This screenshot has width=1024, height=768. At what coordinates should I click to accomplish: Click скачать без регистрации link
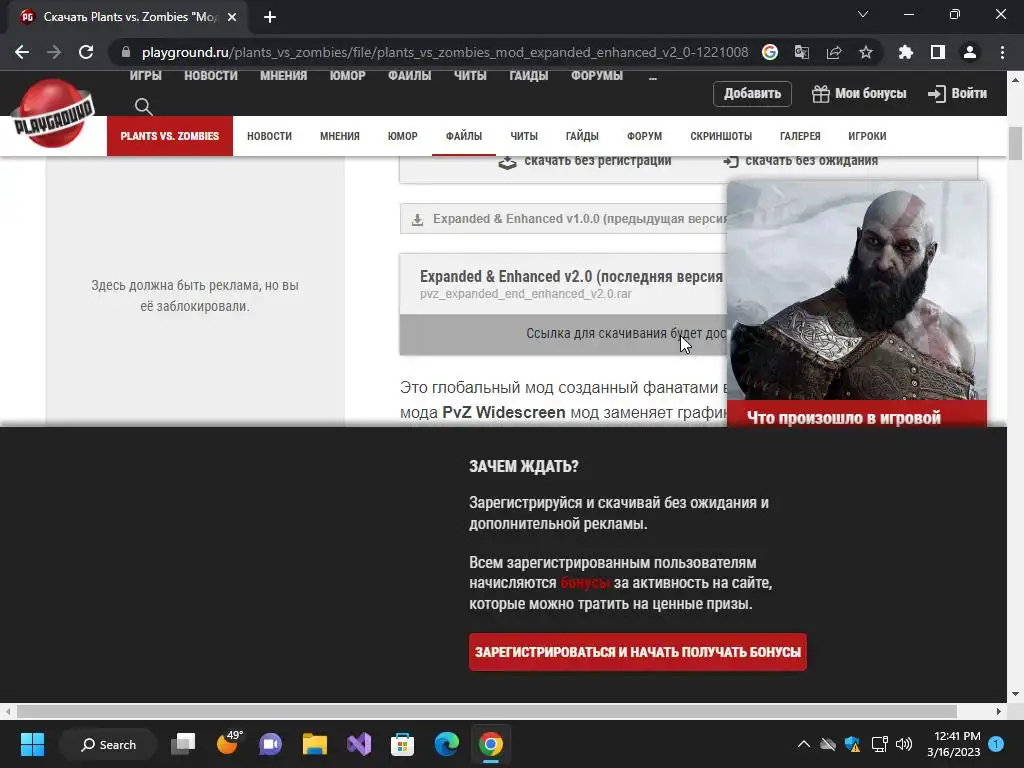pos(584,161)
